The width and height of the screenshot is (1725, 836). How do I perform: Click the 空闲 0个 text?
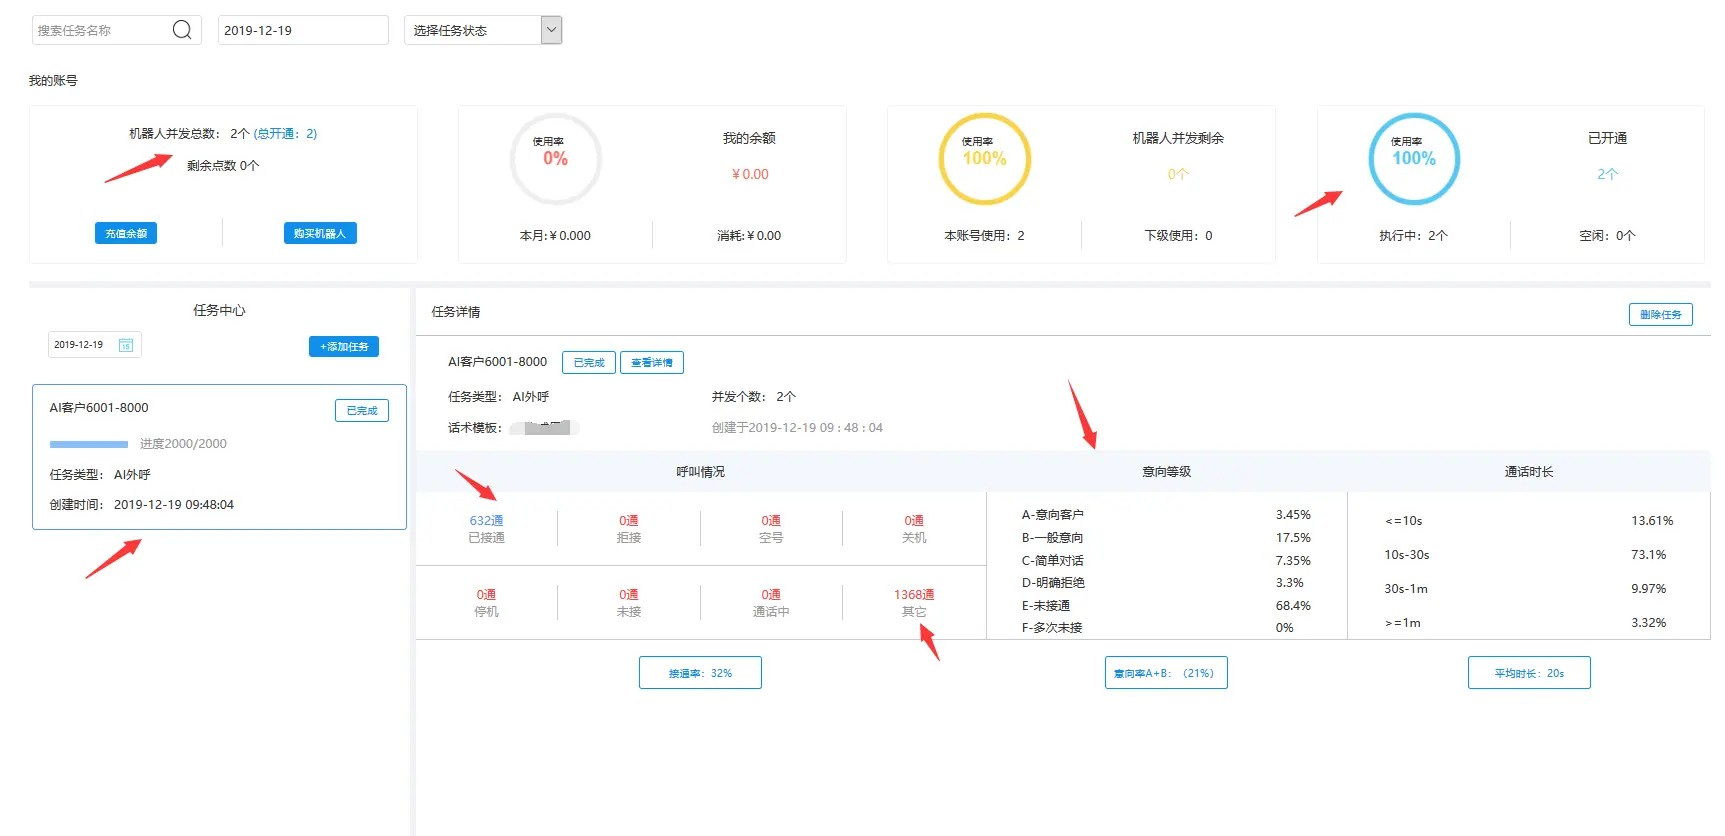tap(1607, 236)
